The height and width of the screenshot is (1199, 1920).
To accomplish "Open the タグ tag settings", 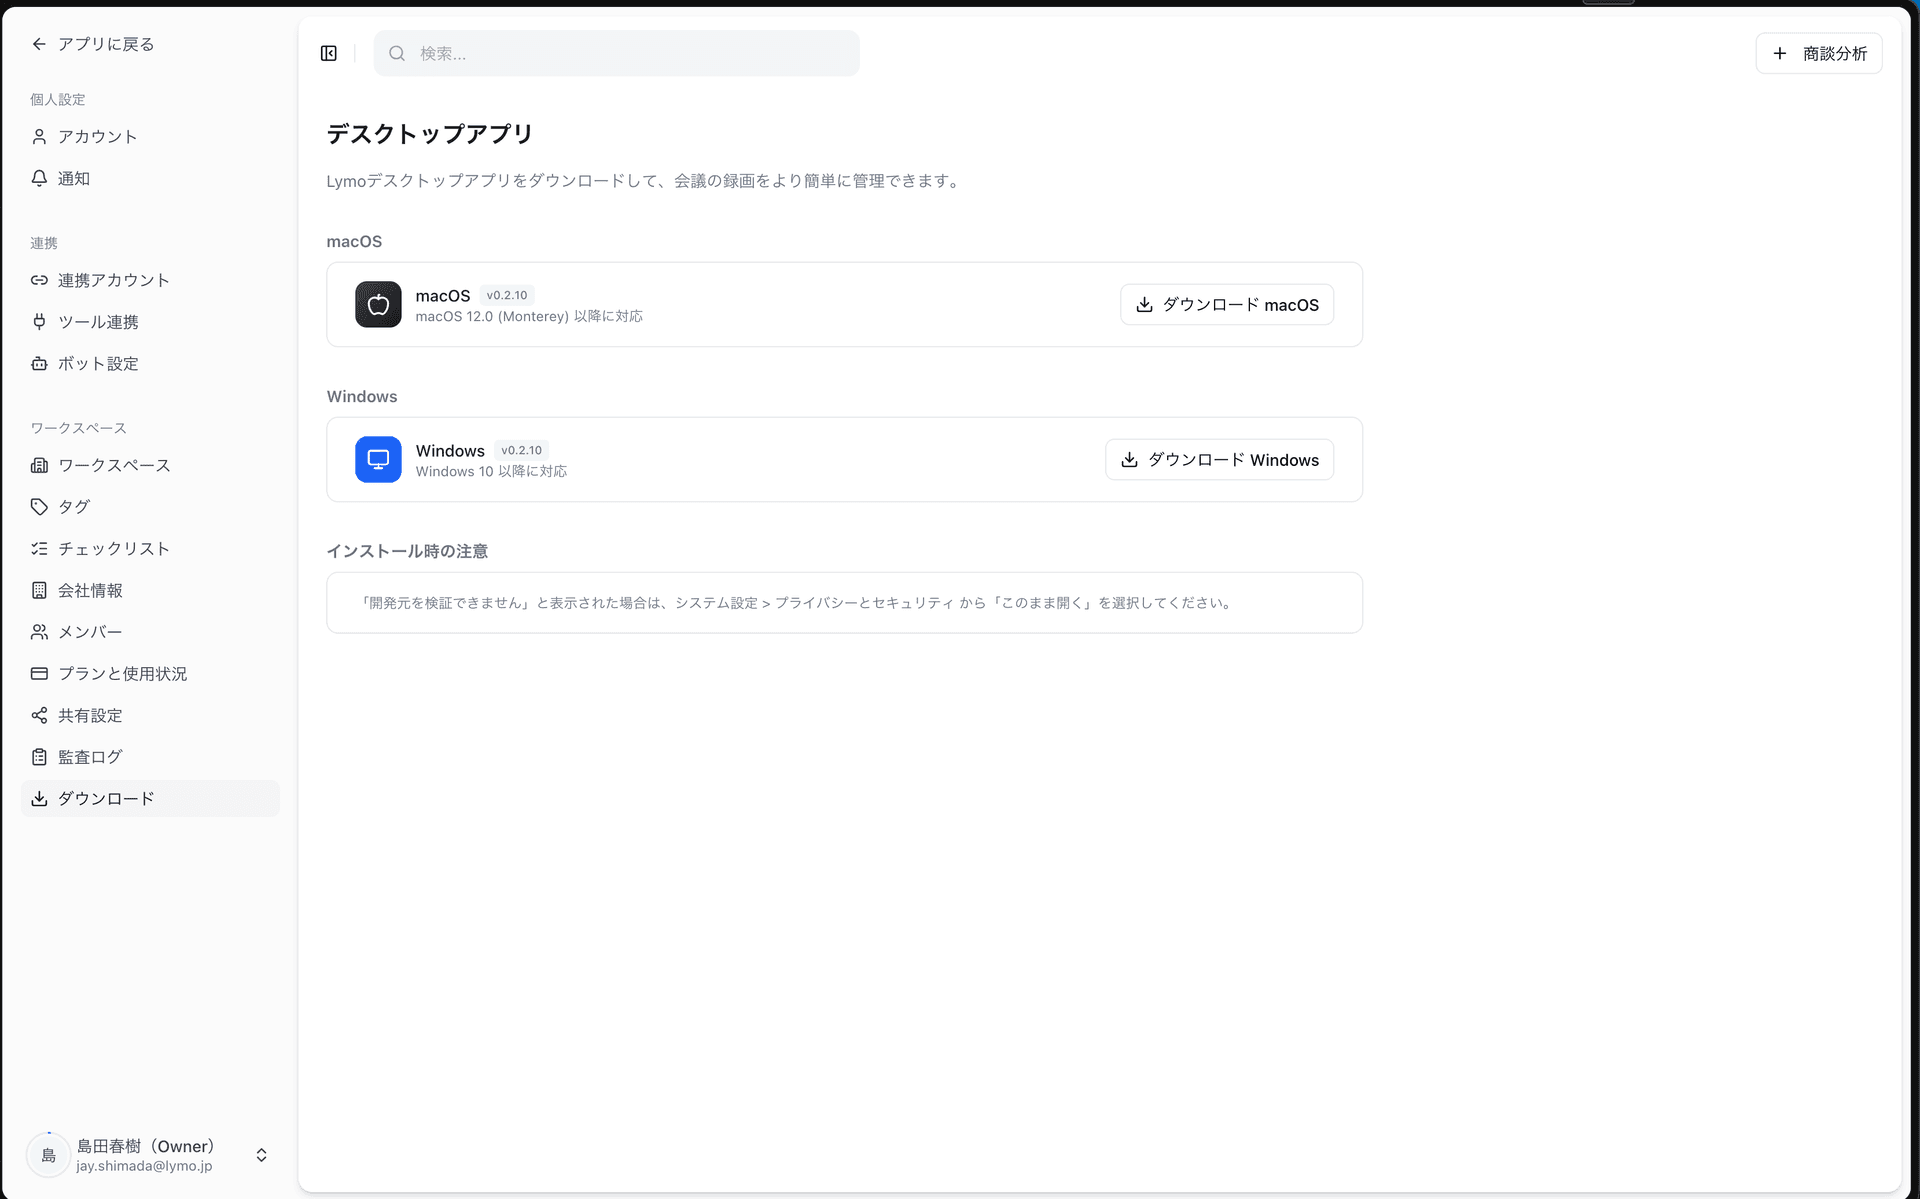I will (x=72, y=506).
